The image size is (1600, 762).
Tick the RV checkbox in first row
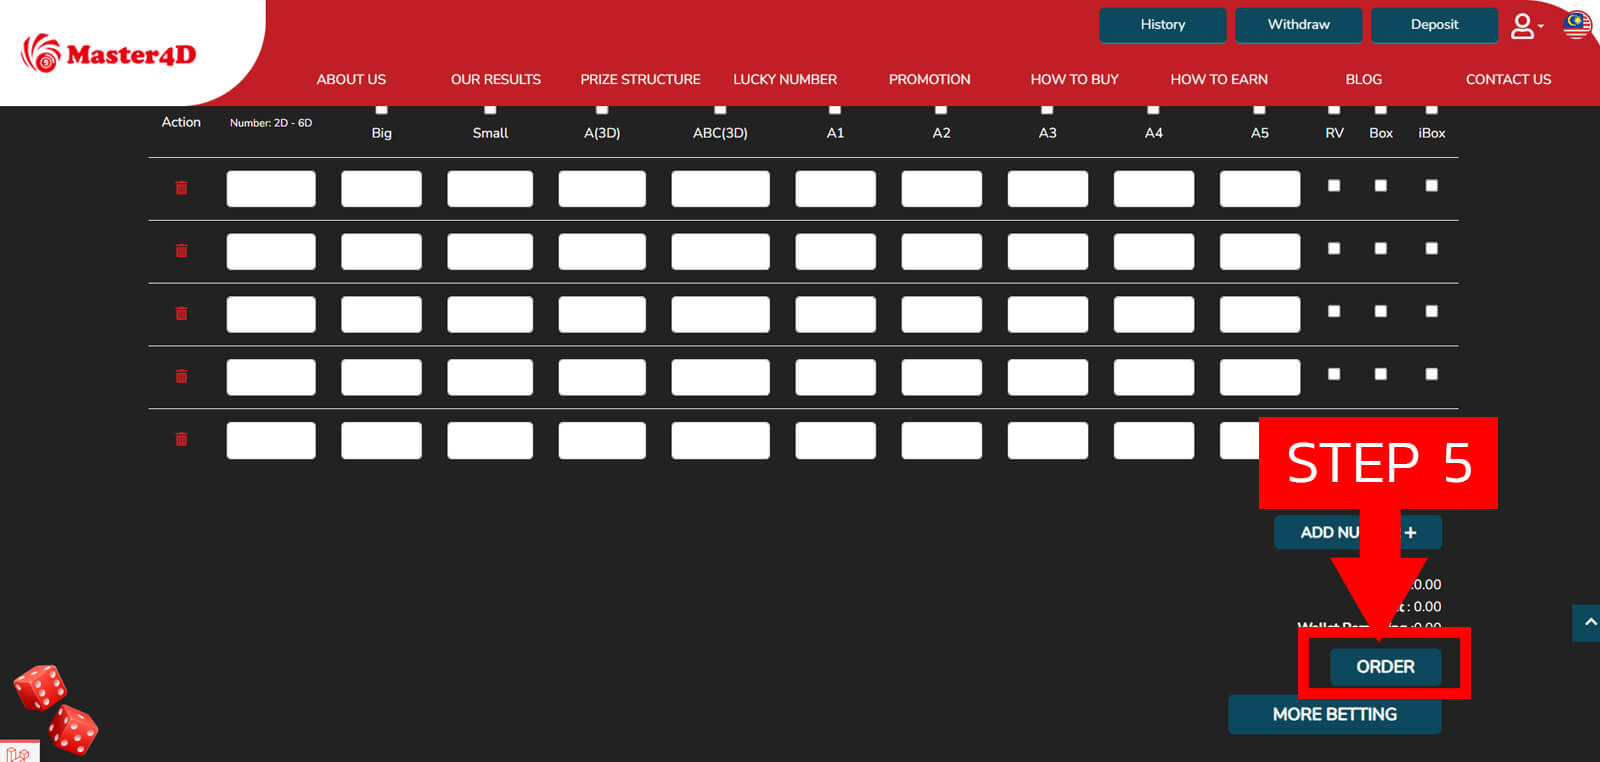(x=1334, y=186)
